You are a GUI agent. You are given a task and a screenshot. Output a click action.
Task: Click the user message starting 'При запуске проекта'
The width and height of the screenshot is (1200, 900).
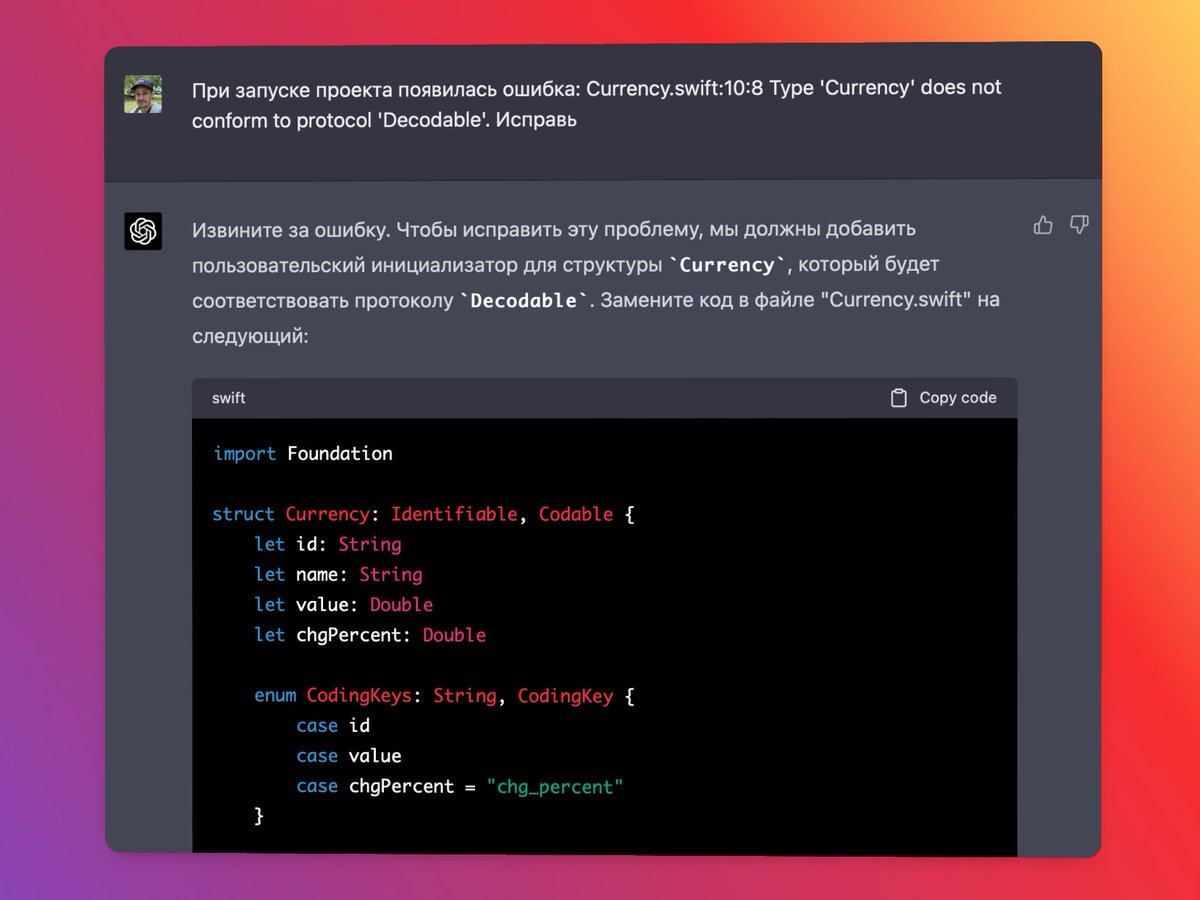click(x=597, y=103)
